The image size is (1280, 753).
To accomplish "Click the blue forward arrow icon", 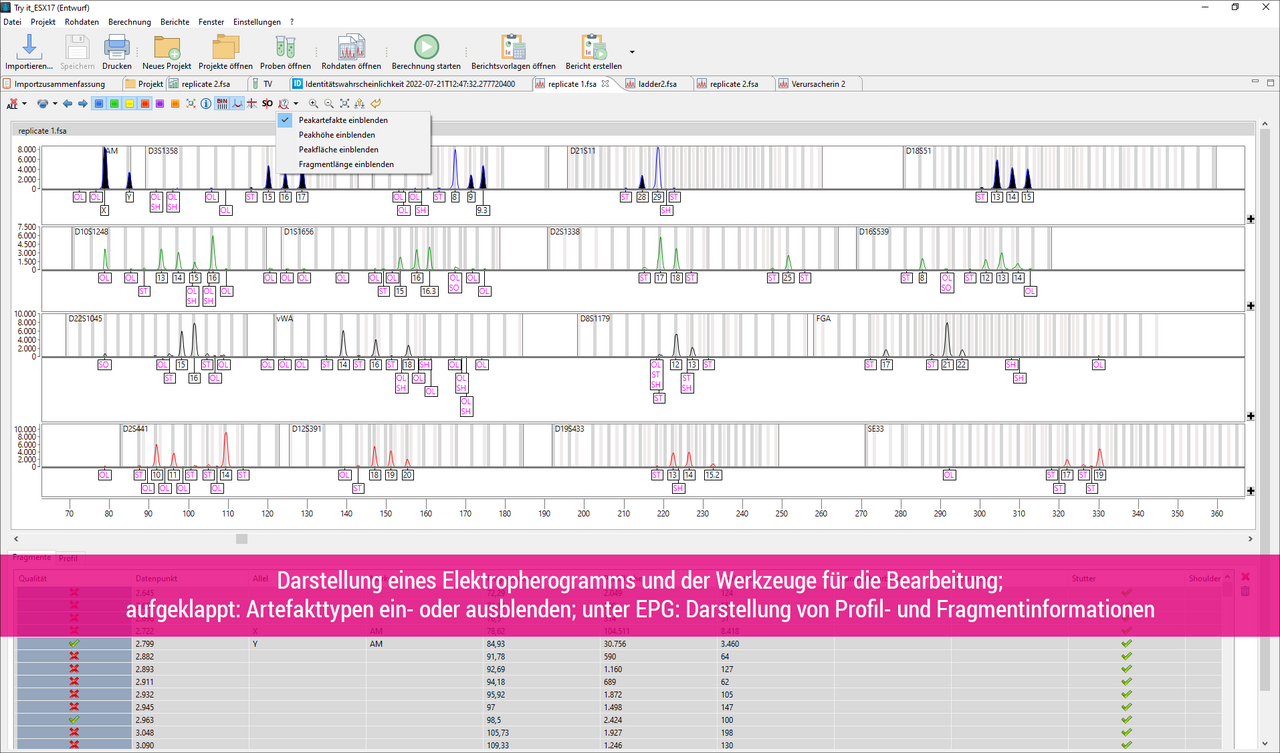I will (82, 103).
